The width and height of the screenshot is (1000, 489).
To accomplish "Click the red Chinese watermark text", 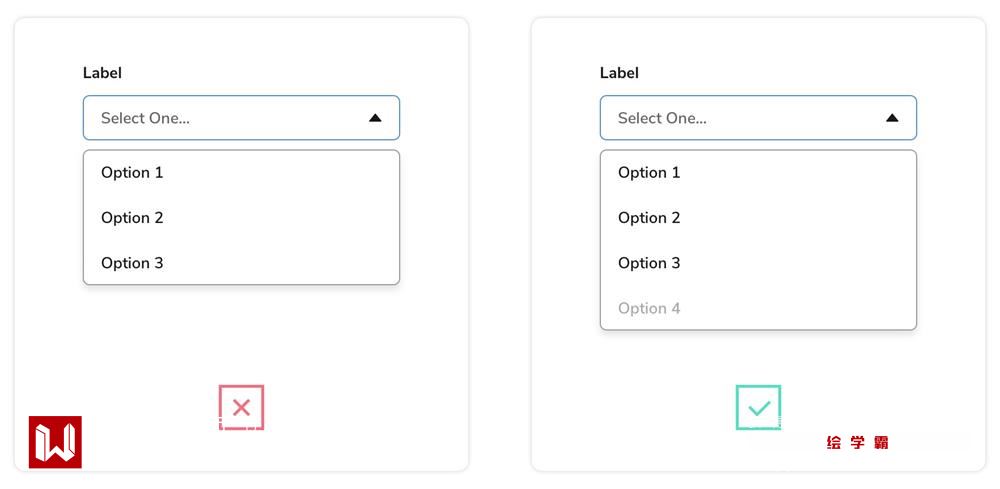I will tap(858, 442).
